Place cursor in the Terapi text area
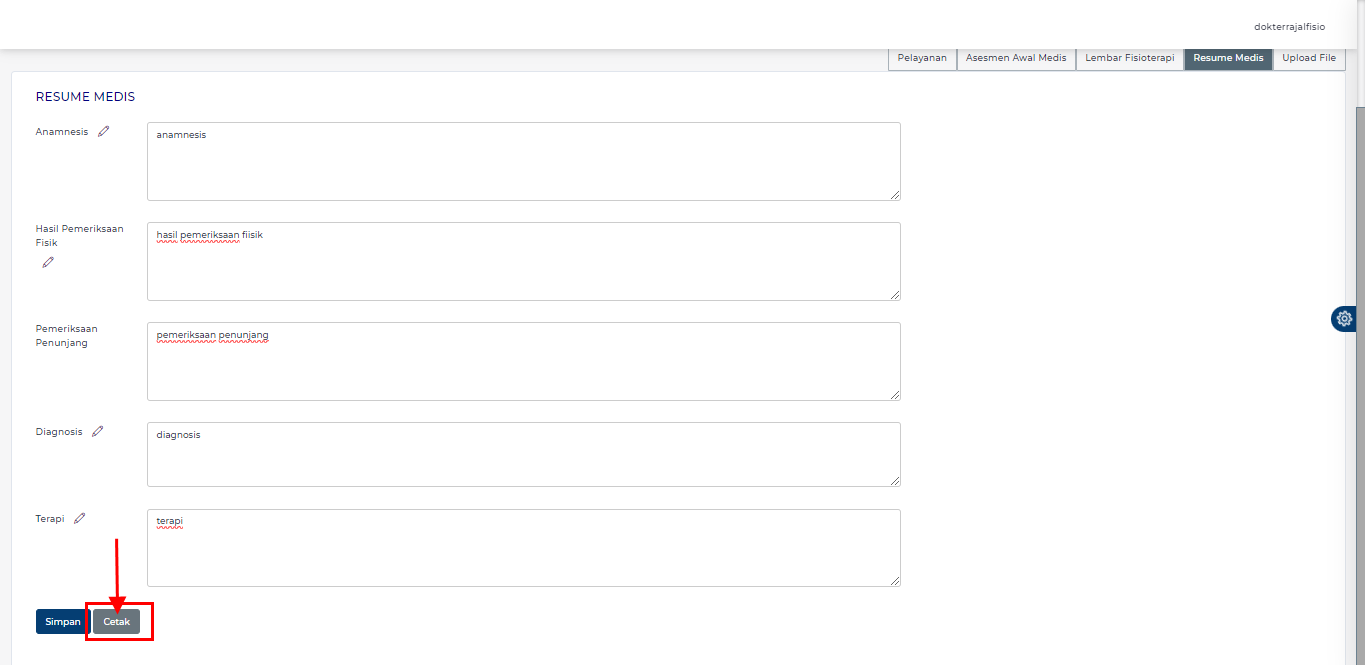The height and width of the screenshot is (665, 1365). (523, 547)
